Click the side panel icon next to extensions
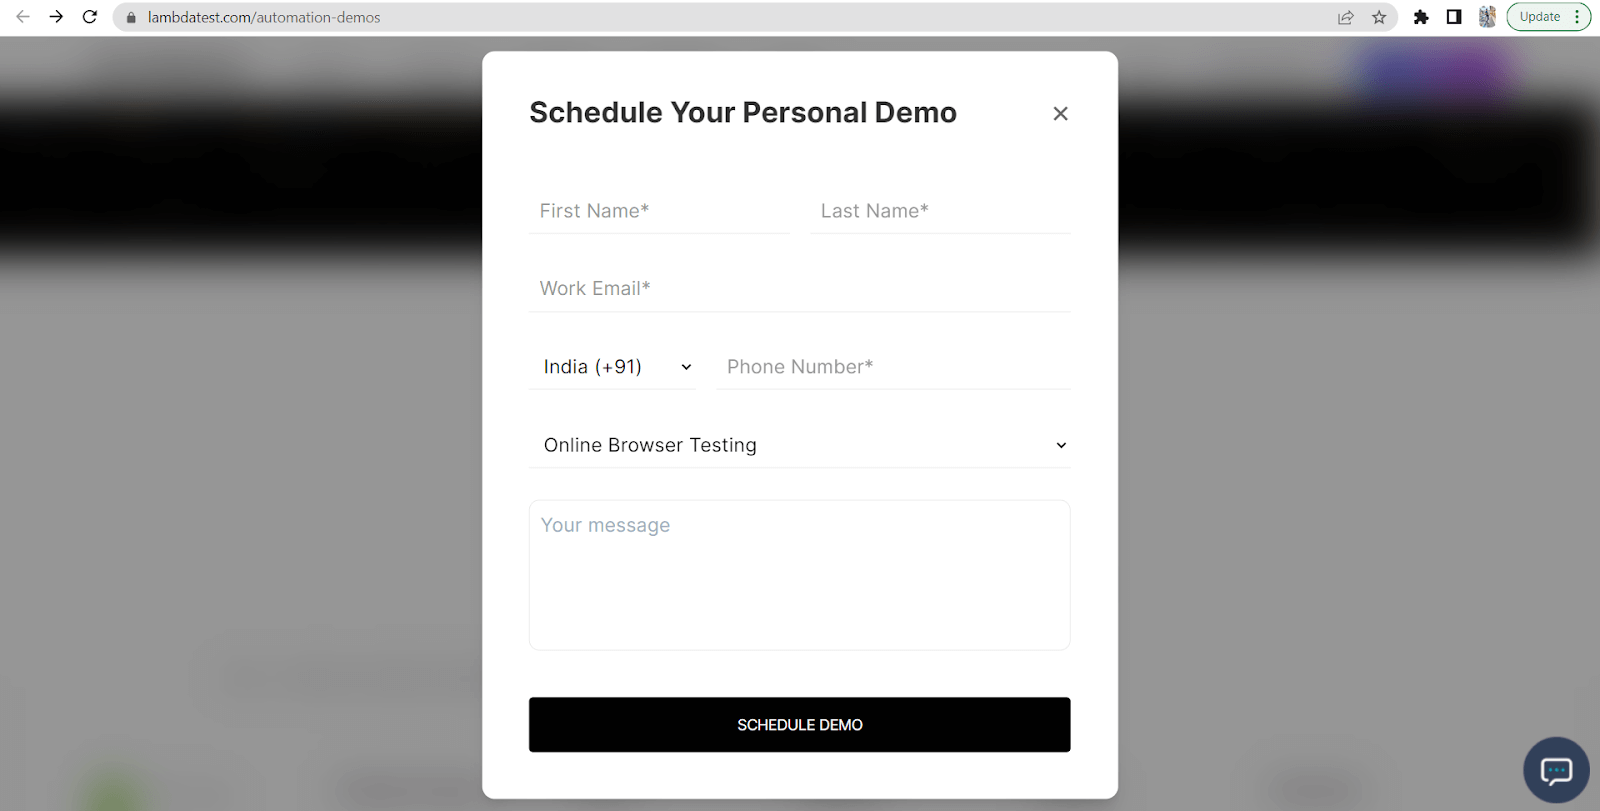The width and height of the screenshot is (1600, 811). (x=1454, y=17)
